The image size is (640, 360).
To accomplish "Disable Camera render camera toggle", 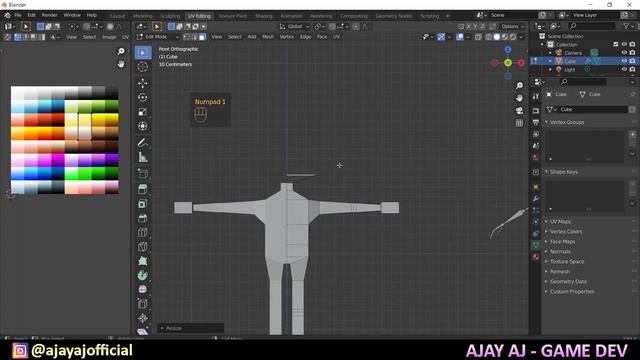I will point(632,53).
